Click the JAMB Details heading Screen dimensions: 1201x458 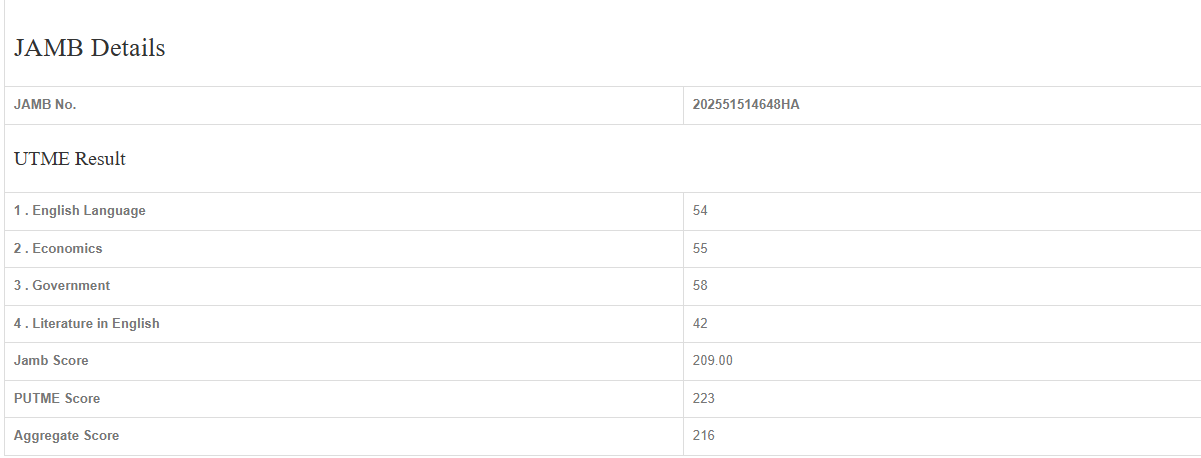[90, 48]
